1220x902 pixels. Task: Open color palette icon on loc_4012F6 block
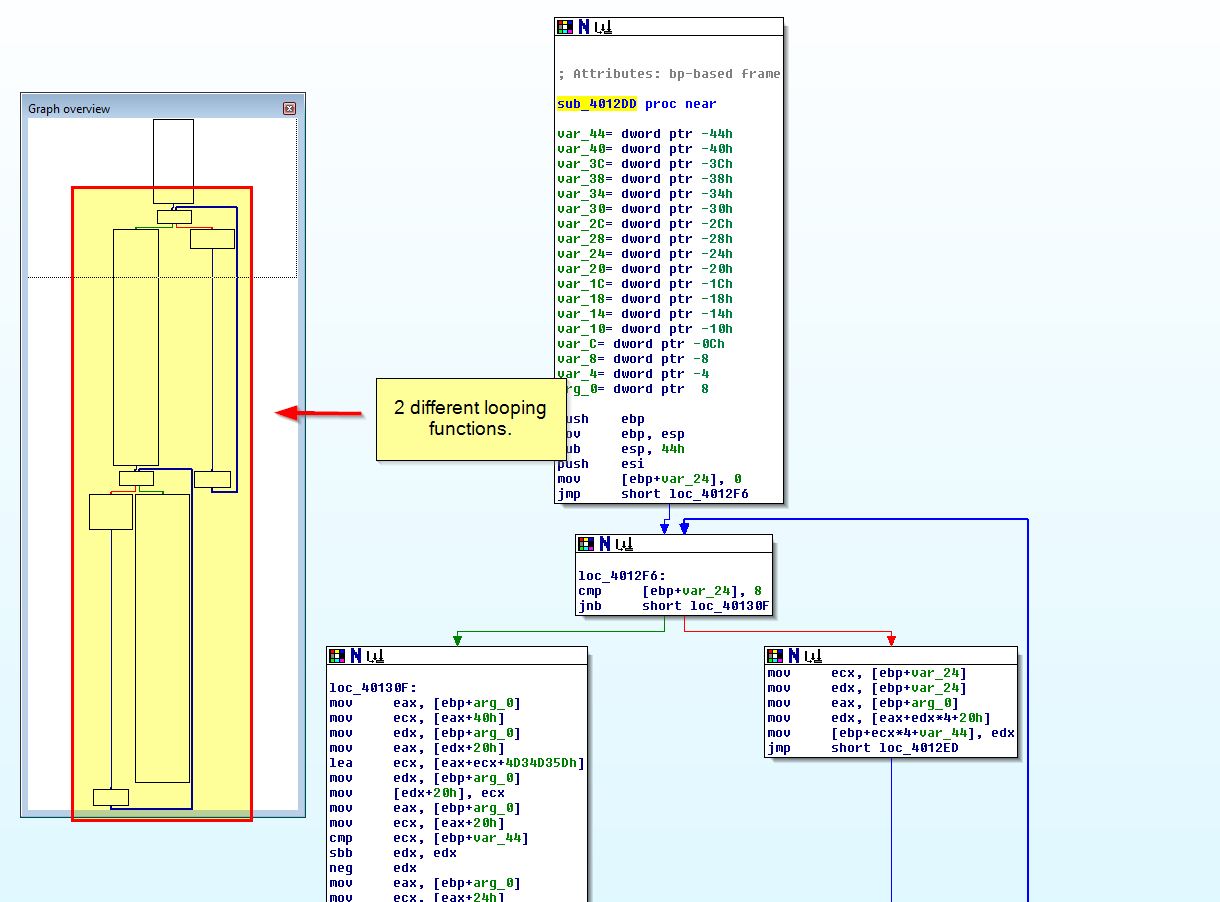(587, 544)
